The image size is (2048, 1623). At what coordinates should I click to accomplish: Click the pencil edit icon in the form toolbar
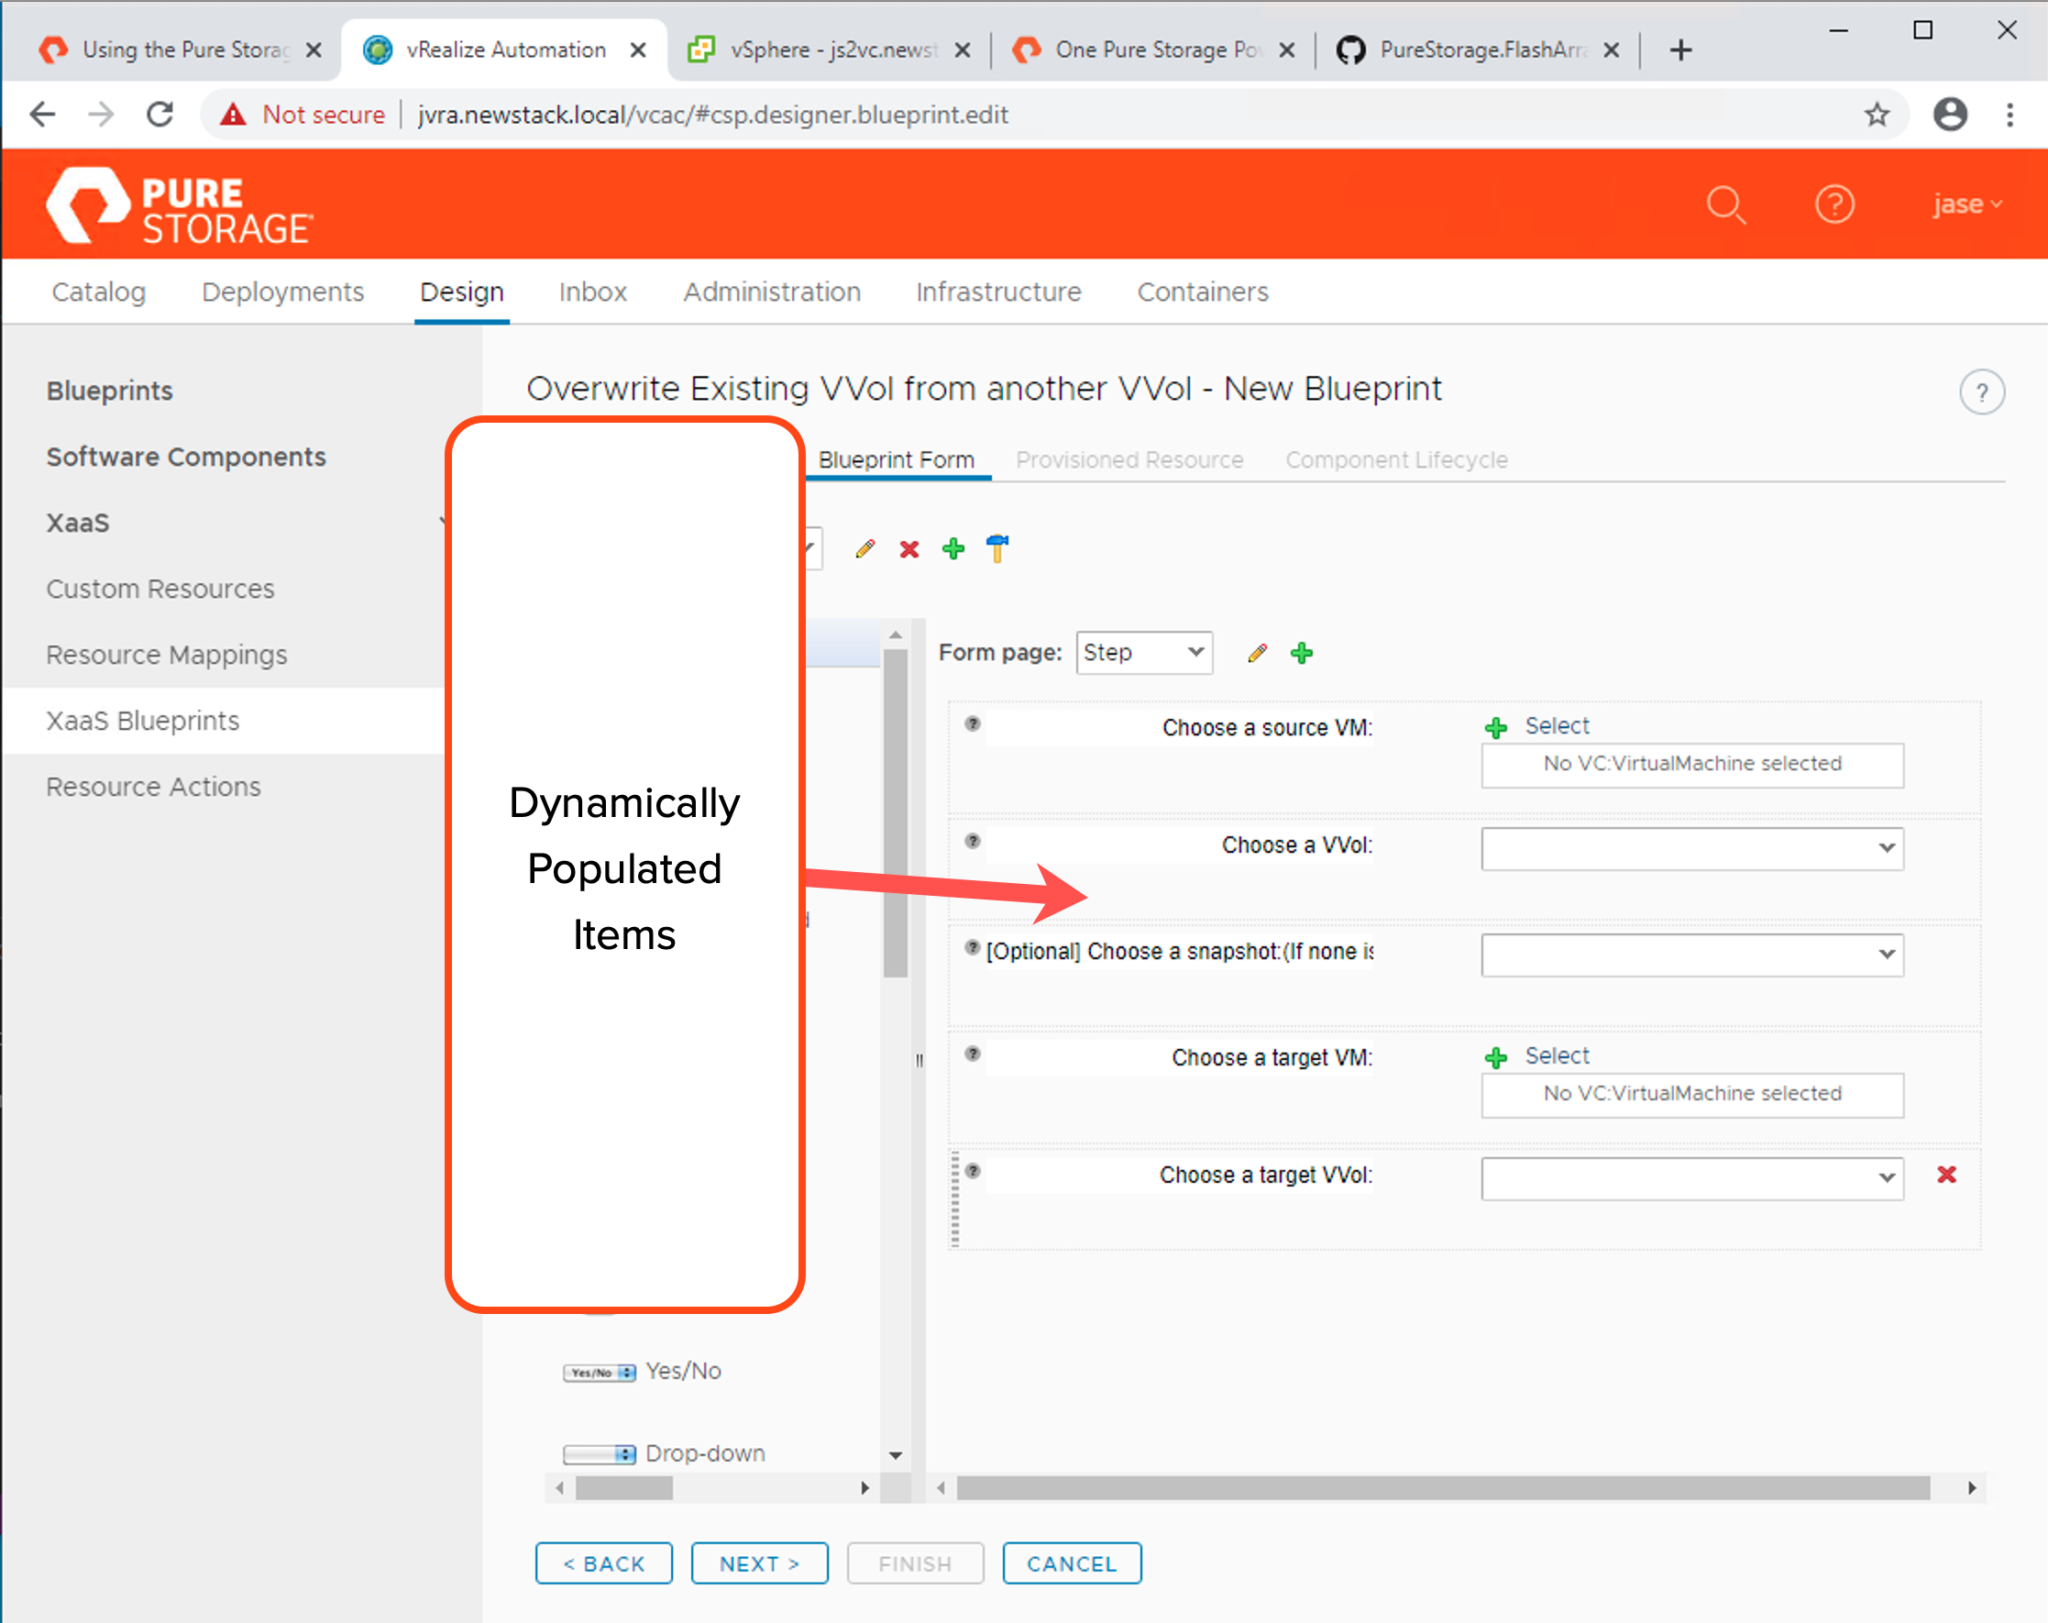click(x=865, y=549)
